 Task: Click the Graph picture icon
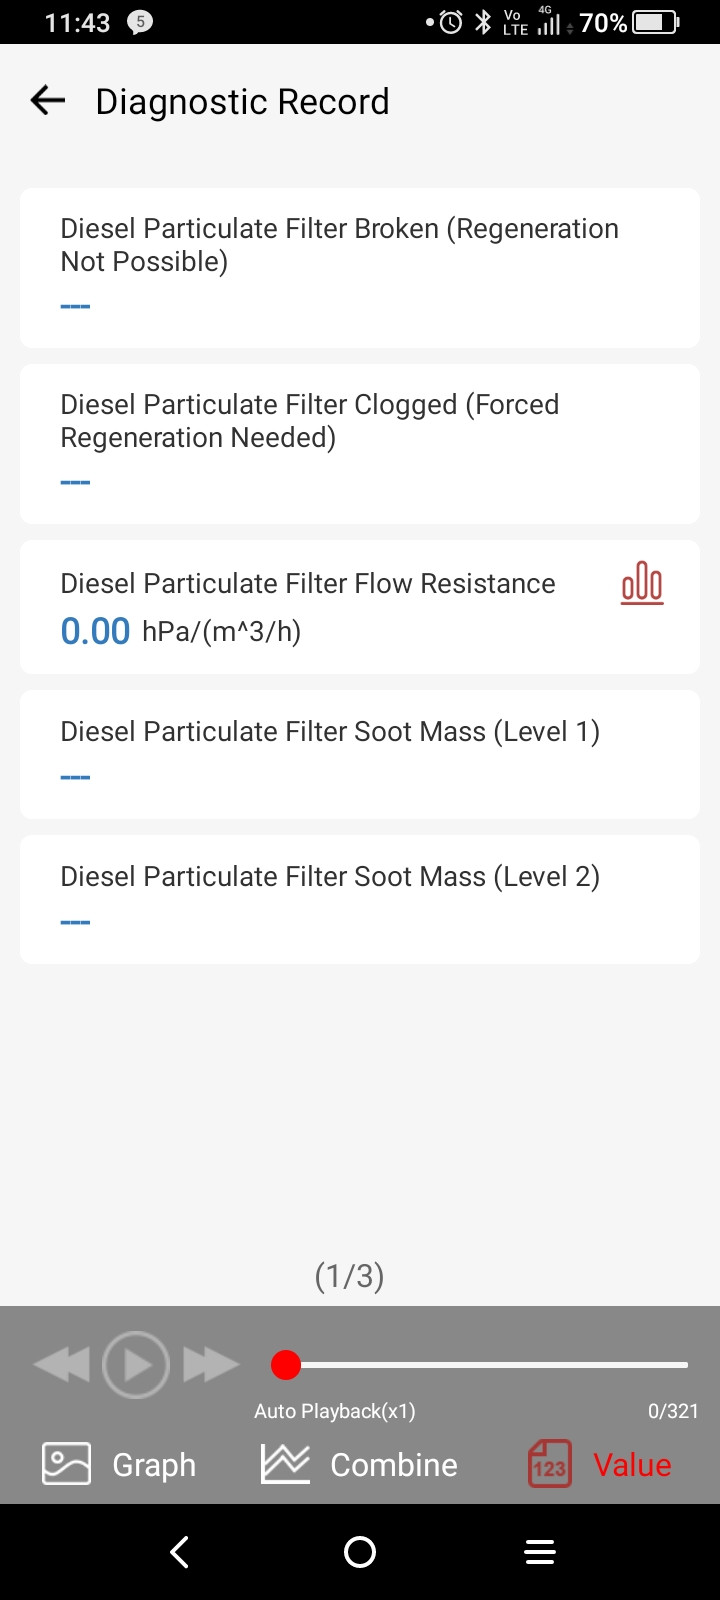tap(66, 1464)
